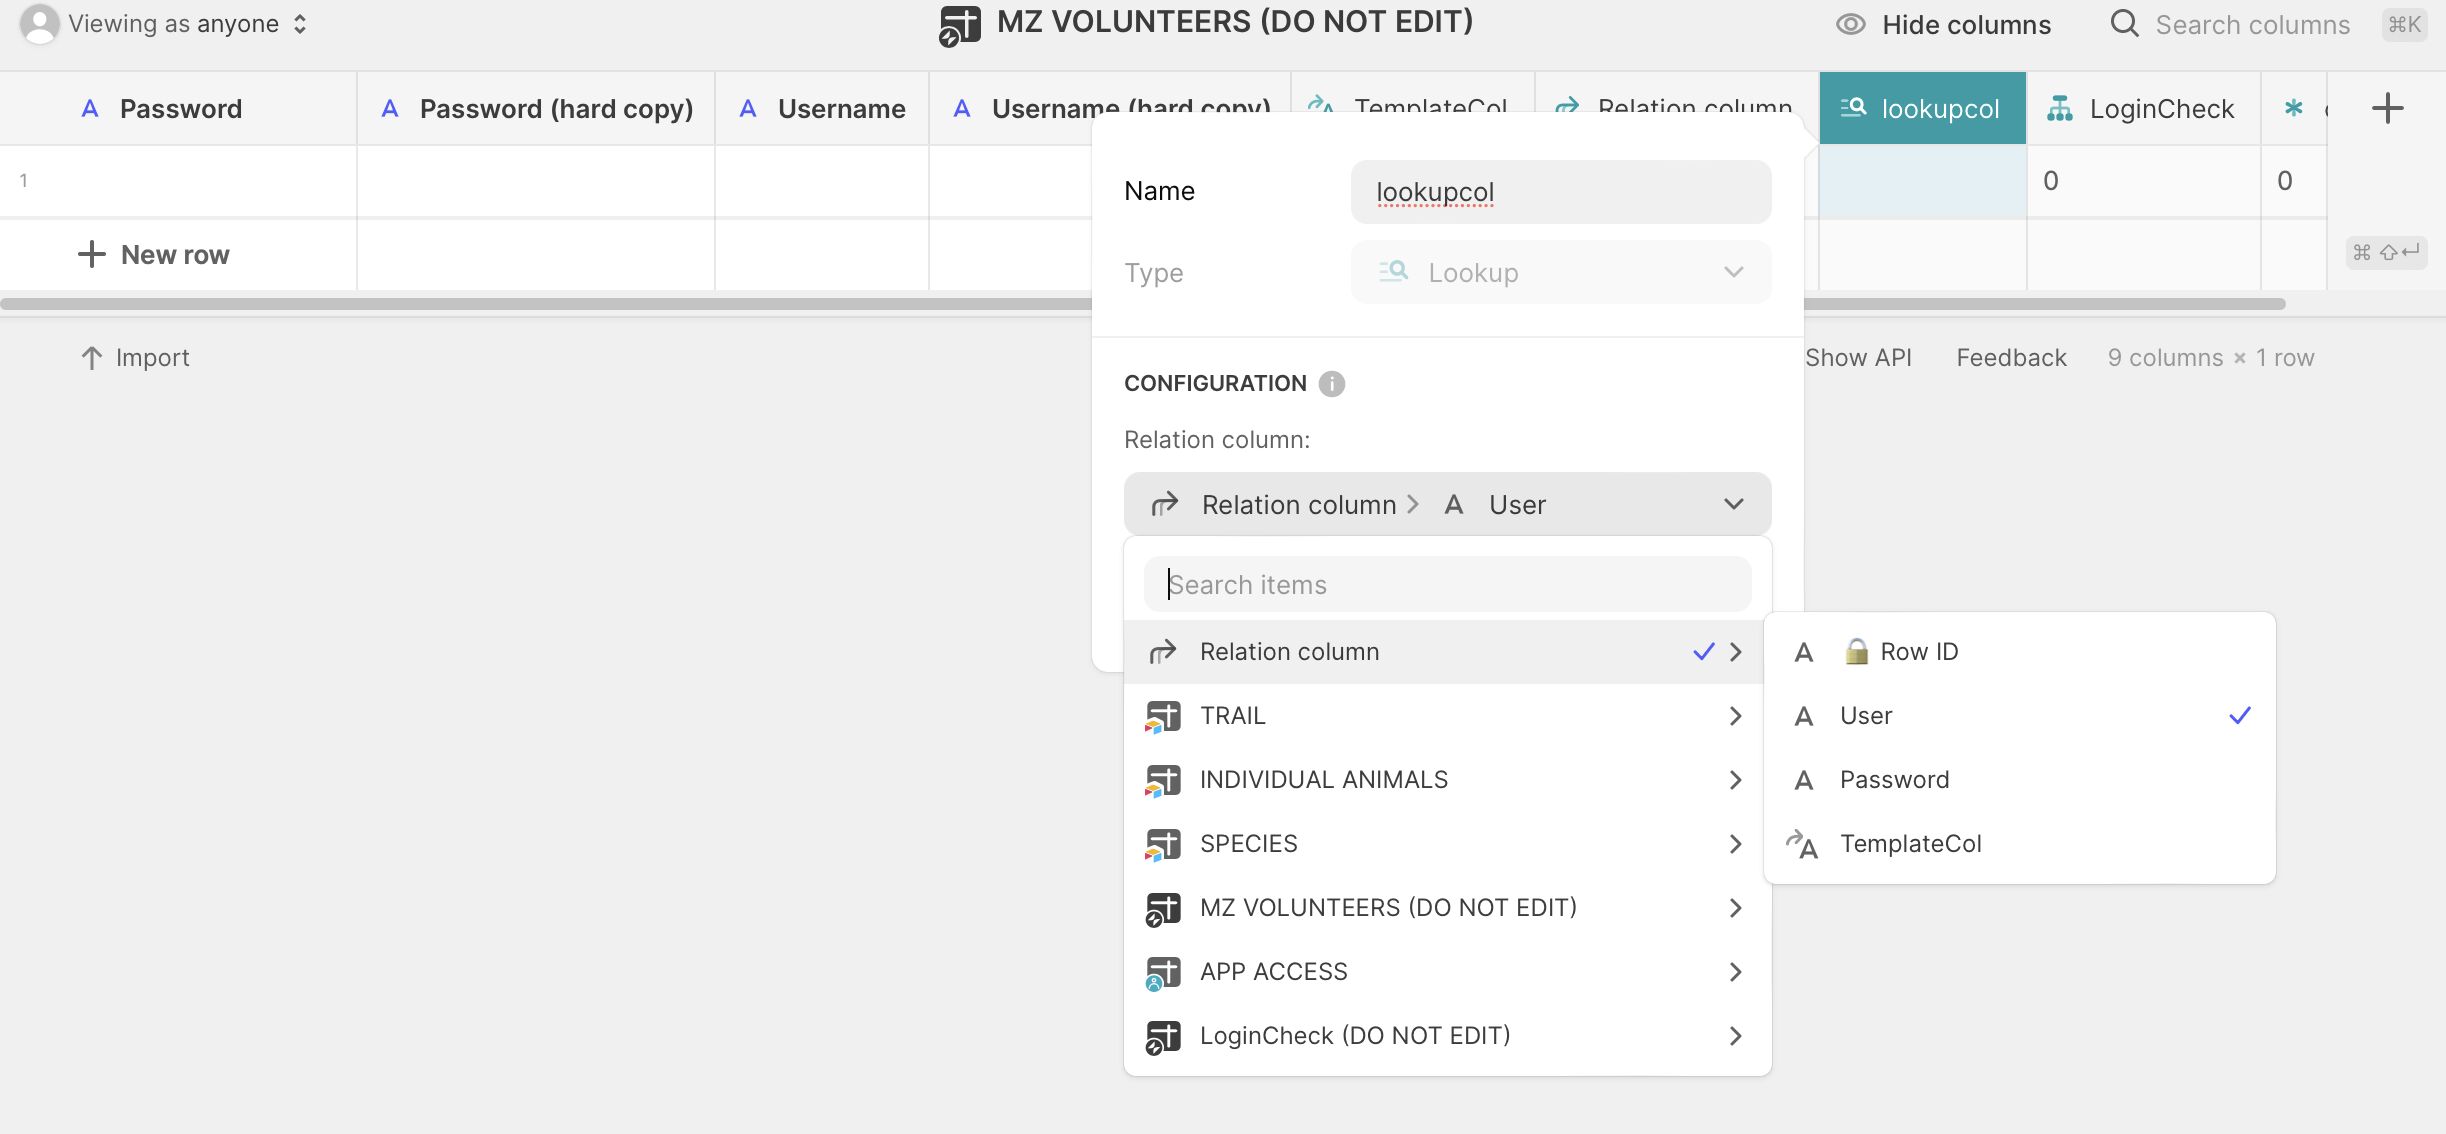
Task: Click the APP ACCESS table icon
Action: tap(1162, 972)
